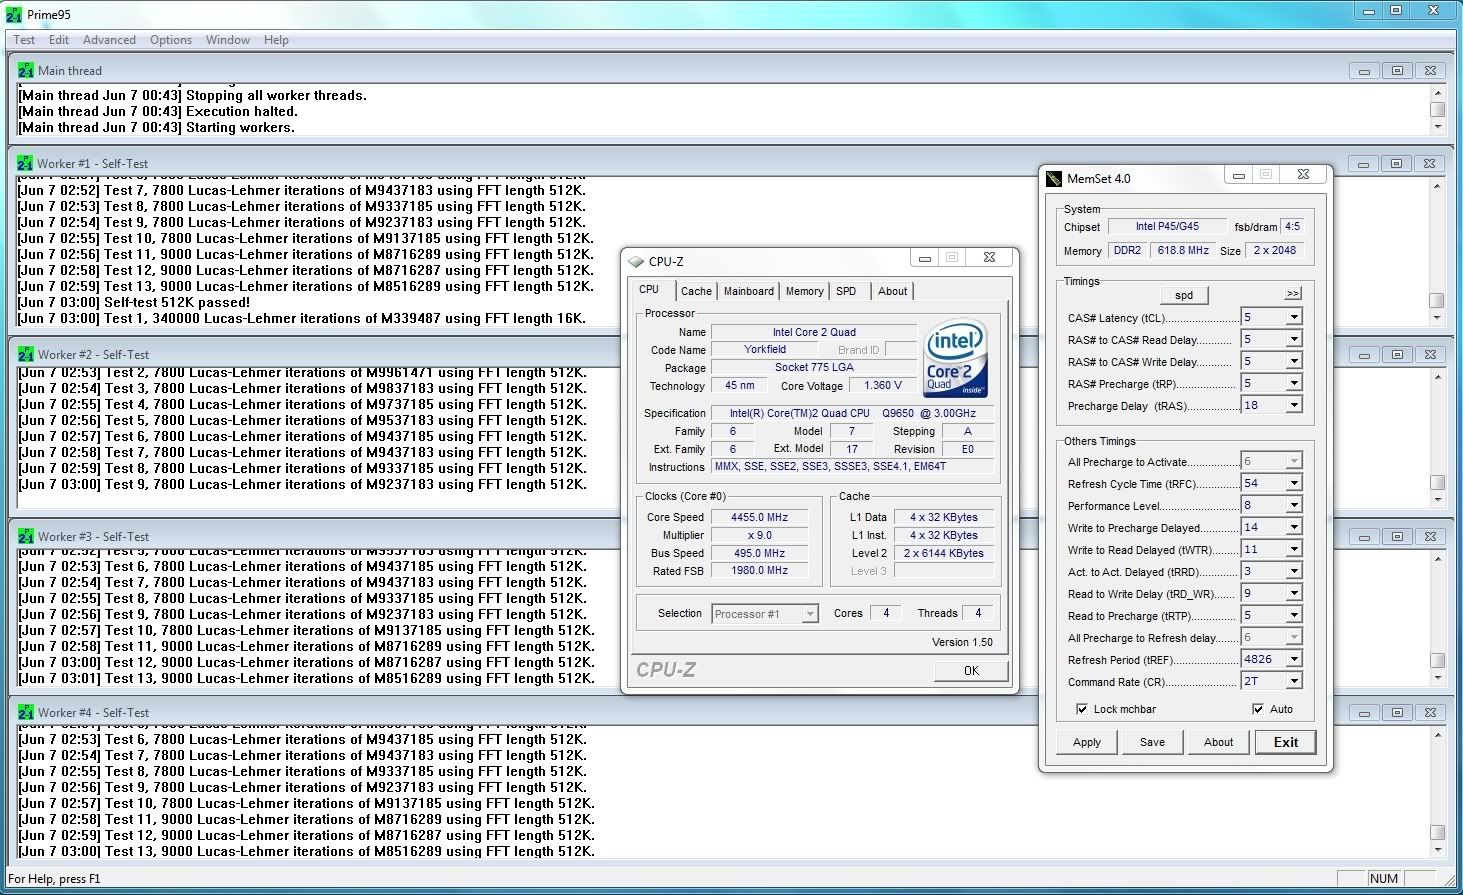
Task: Click the Worker #4 scrollbar down arrow
Action: click(x=1437, y=850)
